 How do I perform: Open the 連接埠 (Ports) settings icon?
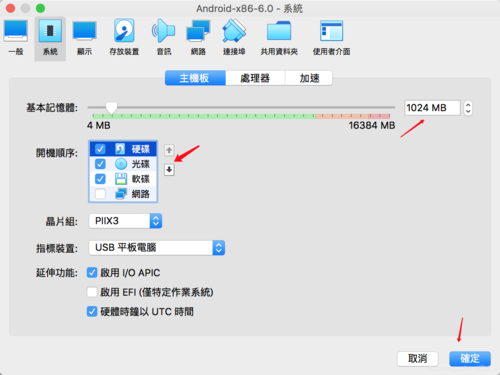pyautogui.click(x=234, y=37)
